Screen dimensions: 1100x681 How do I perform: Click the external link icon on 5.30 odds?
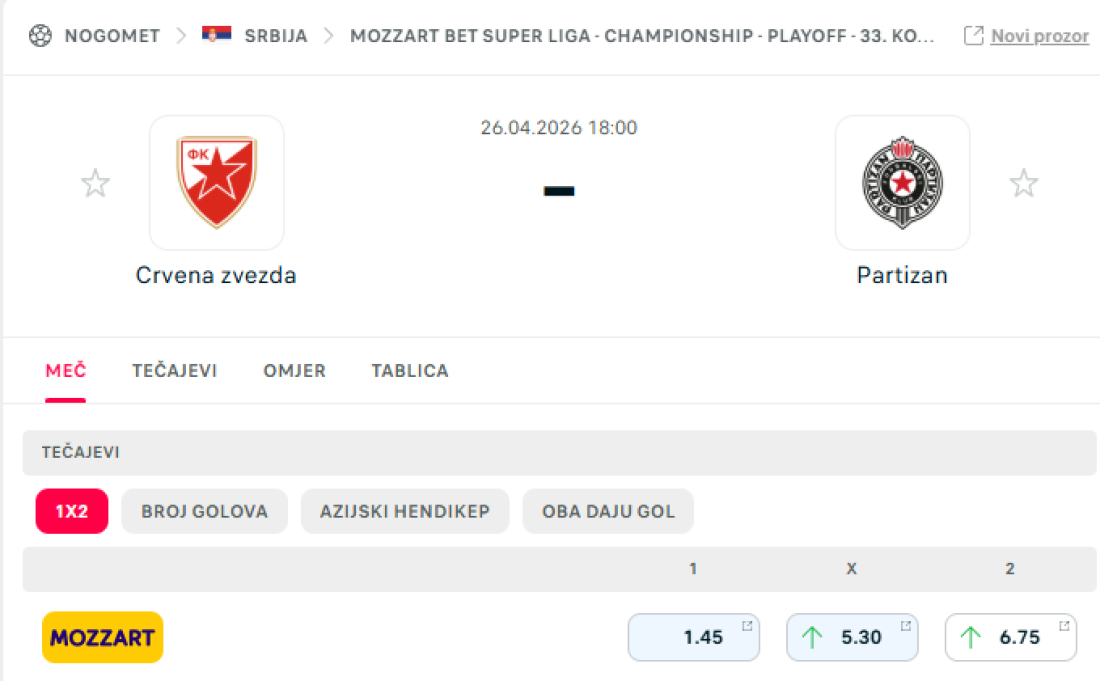[x=906, y=626]
